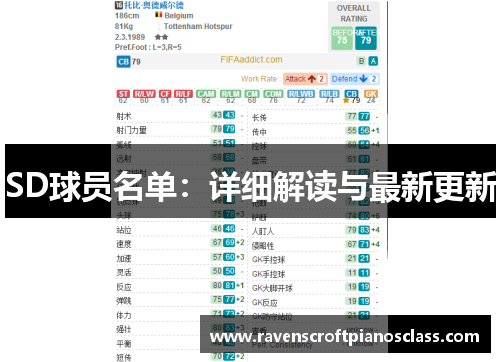Click the teal A badge

[x=373, y=61]
